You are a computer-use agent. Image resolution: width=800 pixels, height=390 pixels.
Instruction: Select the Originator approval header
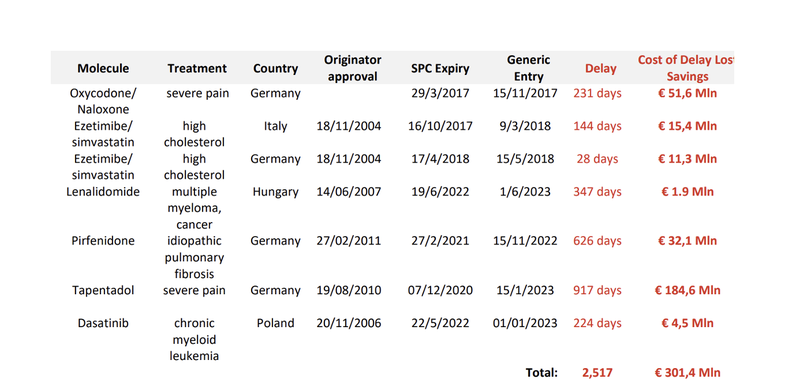pos(353,68)
